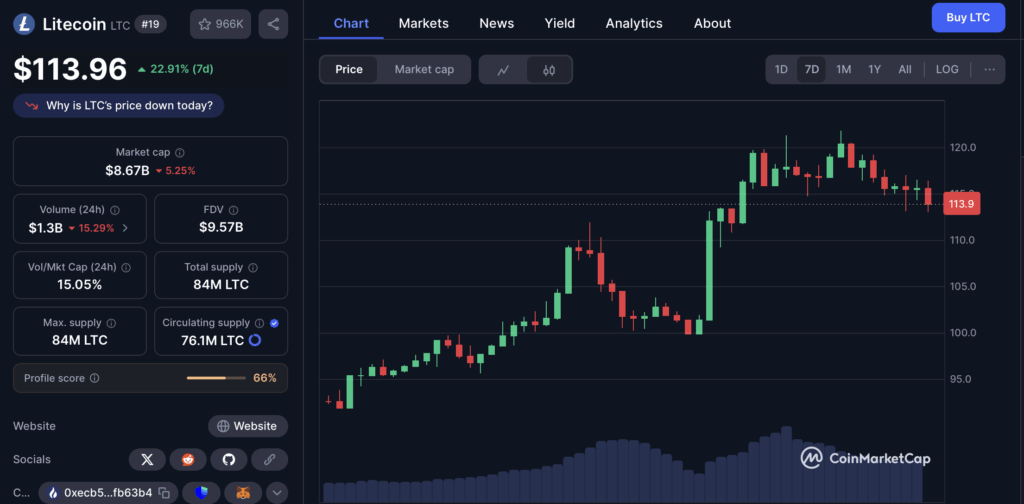Screen dimensions: 1024x504
Task: Click the 0xecb5...fb63b4 contract chip
Action: [x=108, y=493]
